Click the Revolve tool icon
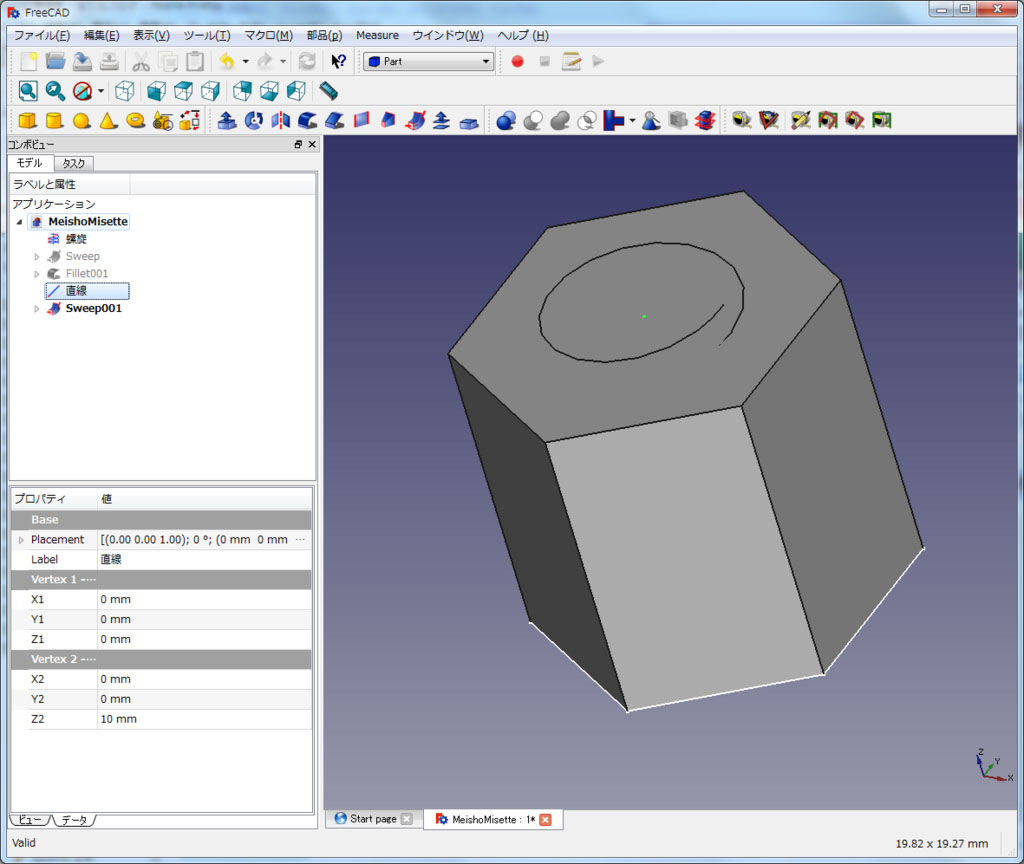The width and height of the screenshot is (1024, 864). tap(253, 120)
